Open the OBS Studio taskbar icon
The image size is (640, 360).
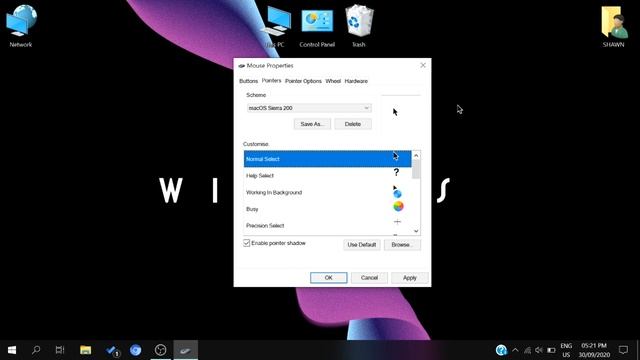coord(160,350)
